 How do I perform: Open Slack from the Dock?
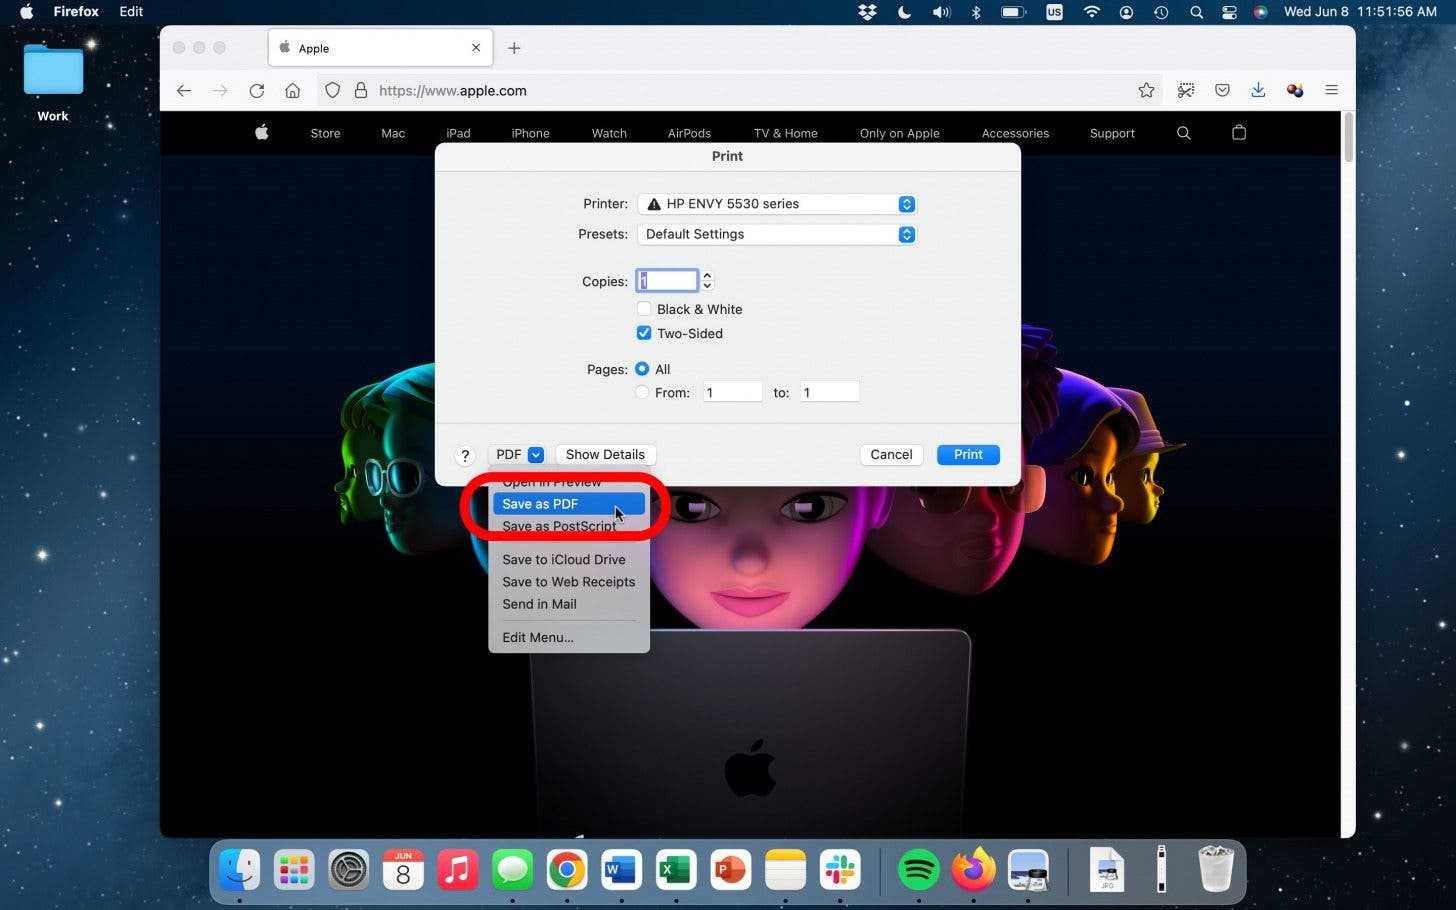click(x=839, y=870)
